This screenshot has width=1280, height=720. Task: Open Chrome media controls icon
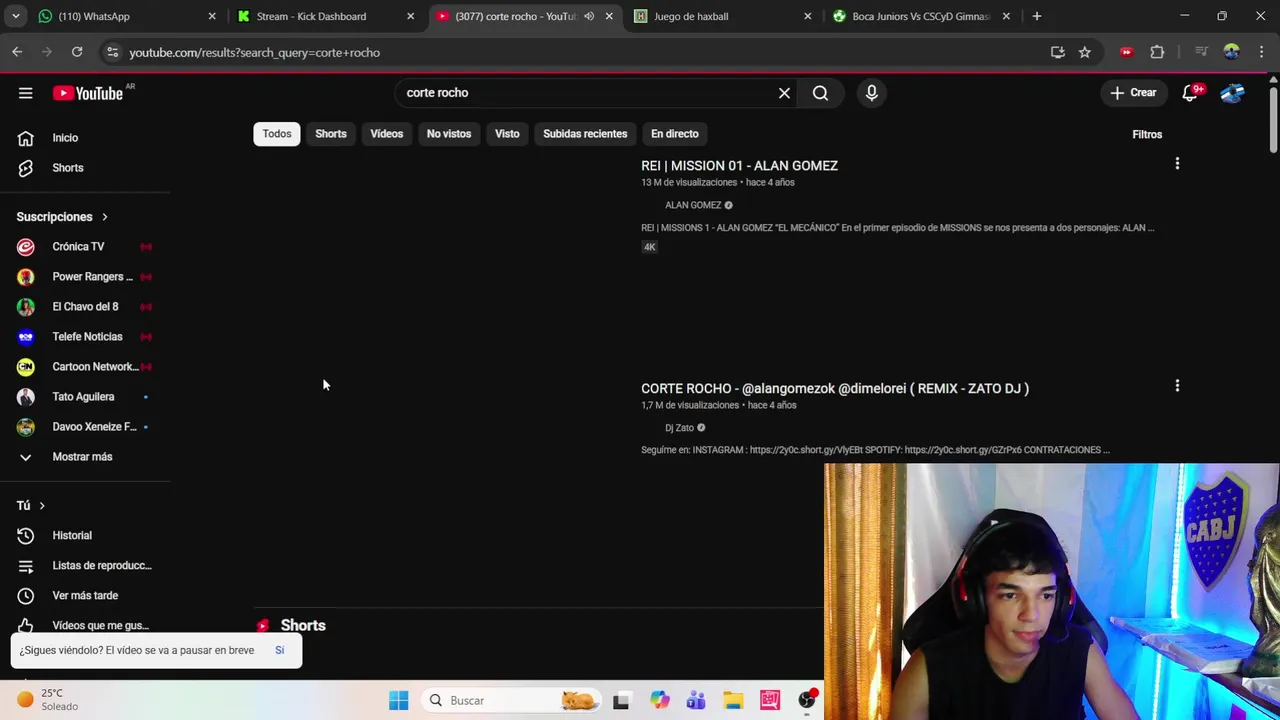point(1201,52)
